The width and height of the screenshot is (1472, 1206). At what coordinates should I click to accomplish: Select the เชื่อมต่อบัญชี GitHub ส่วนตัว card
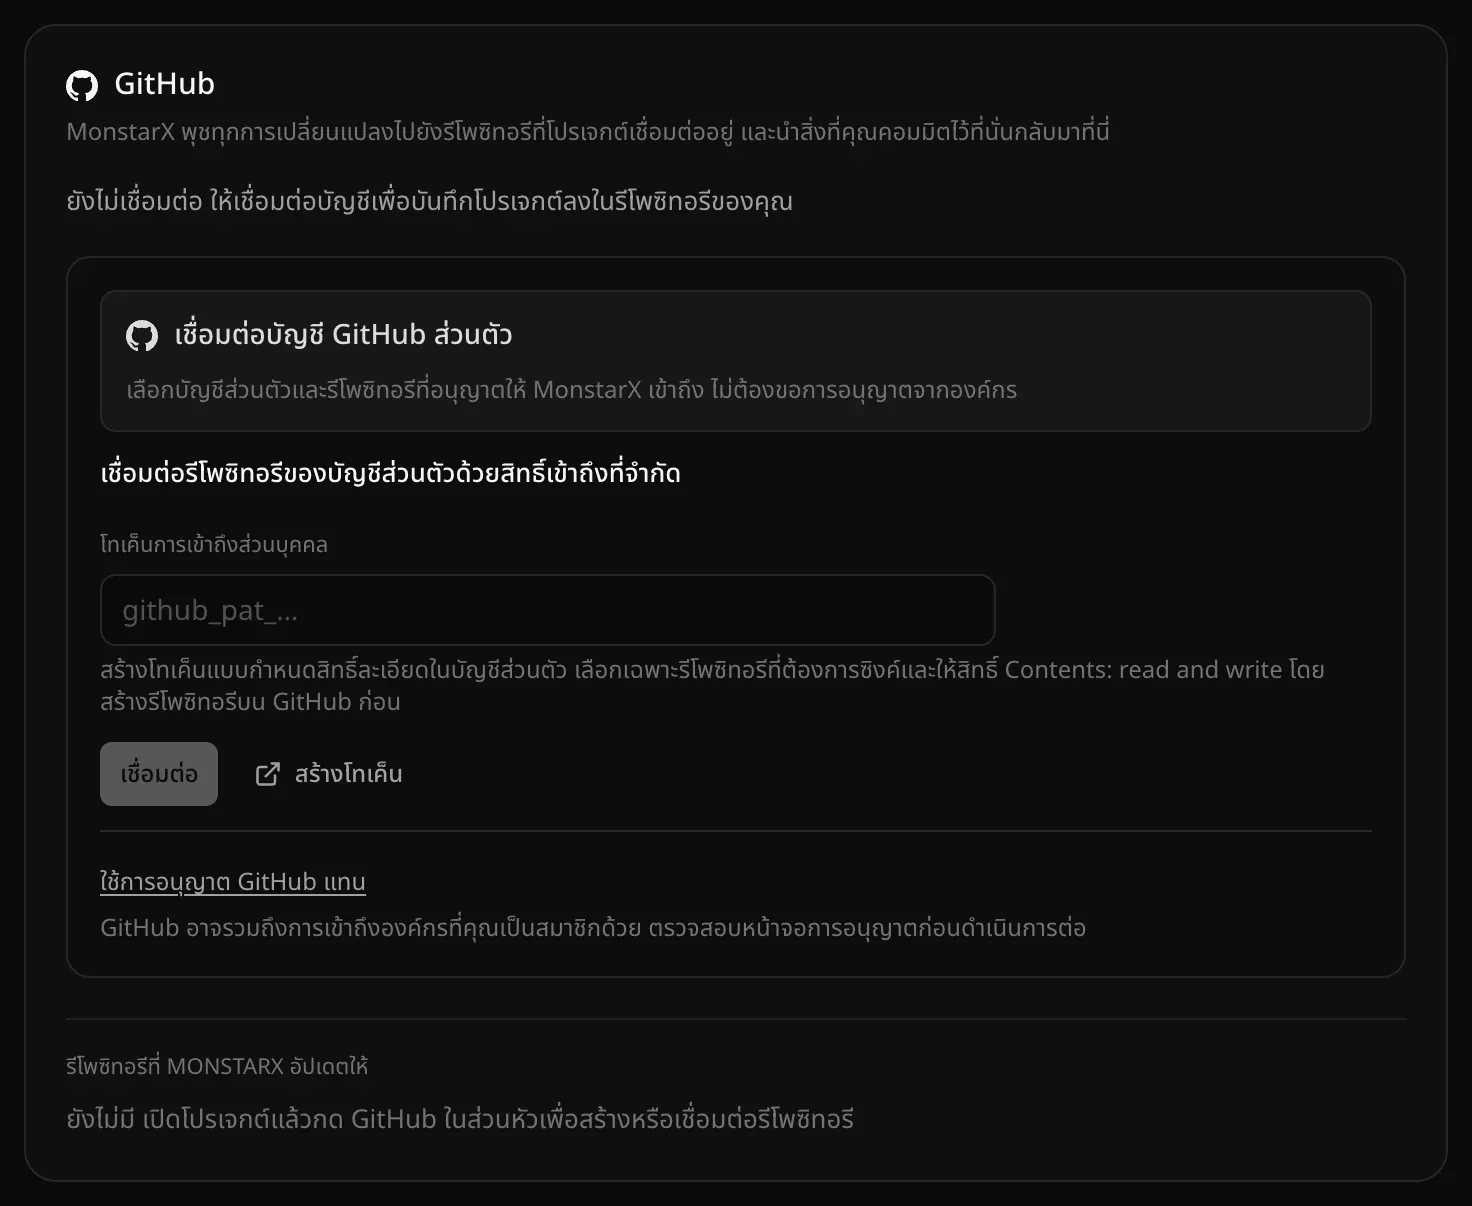click(736, 361)
